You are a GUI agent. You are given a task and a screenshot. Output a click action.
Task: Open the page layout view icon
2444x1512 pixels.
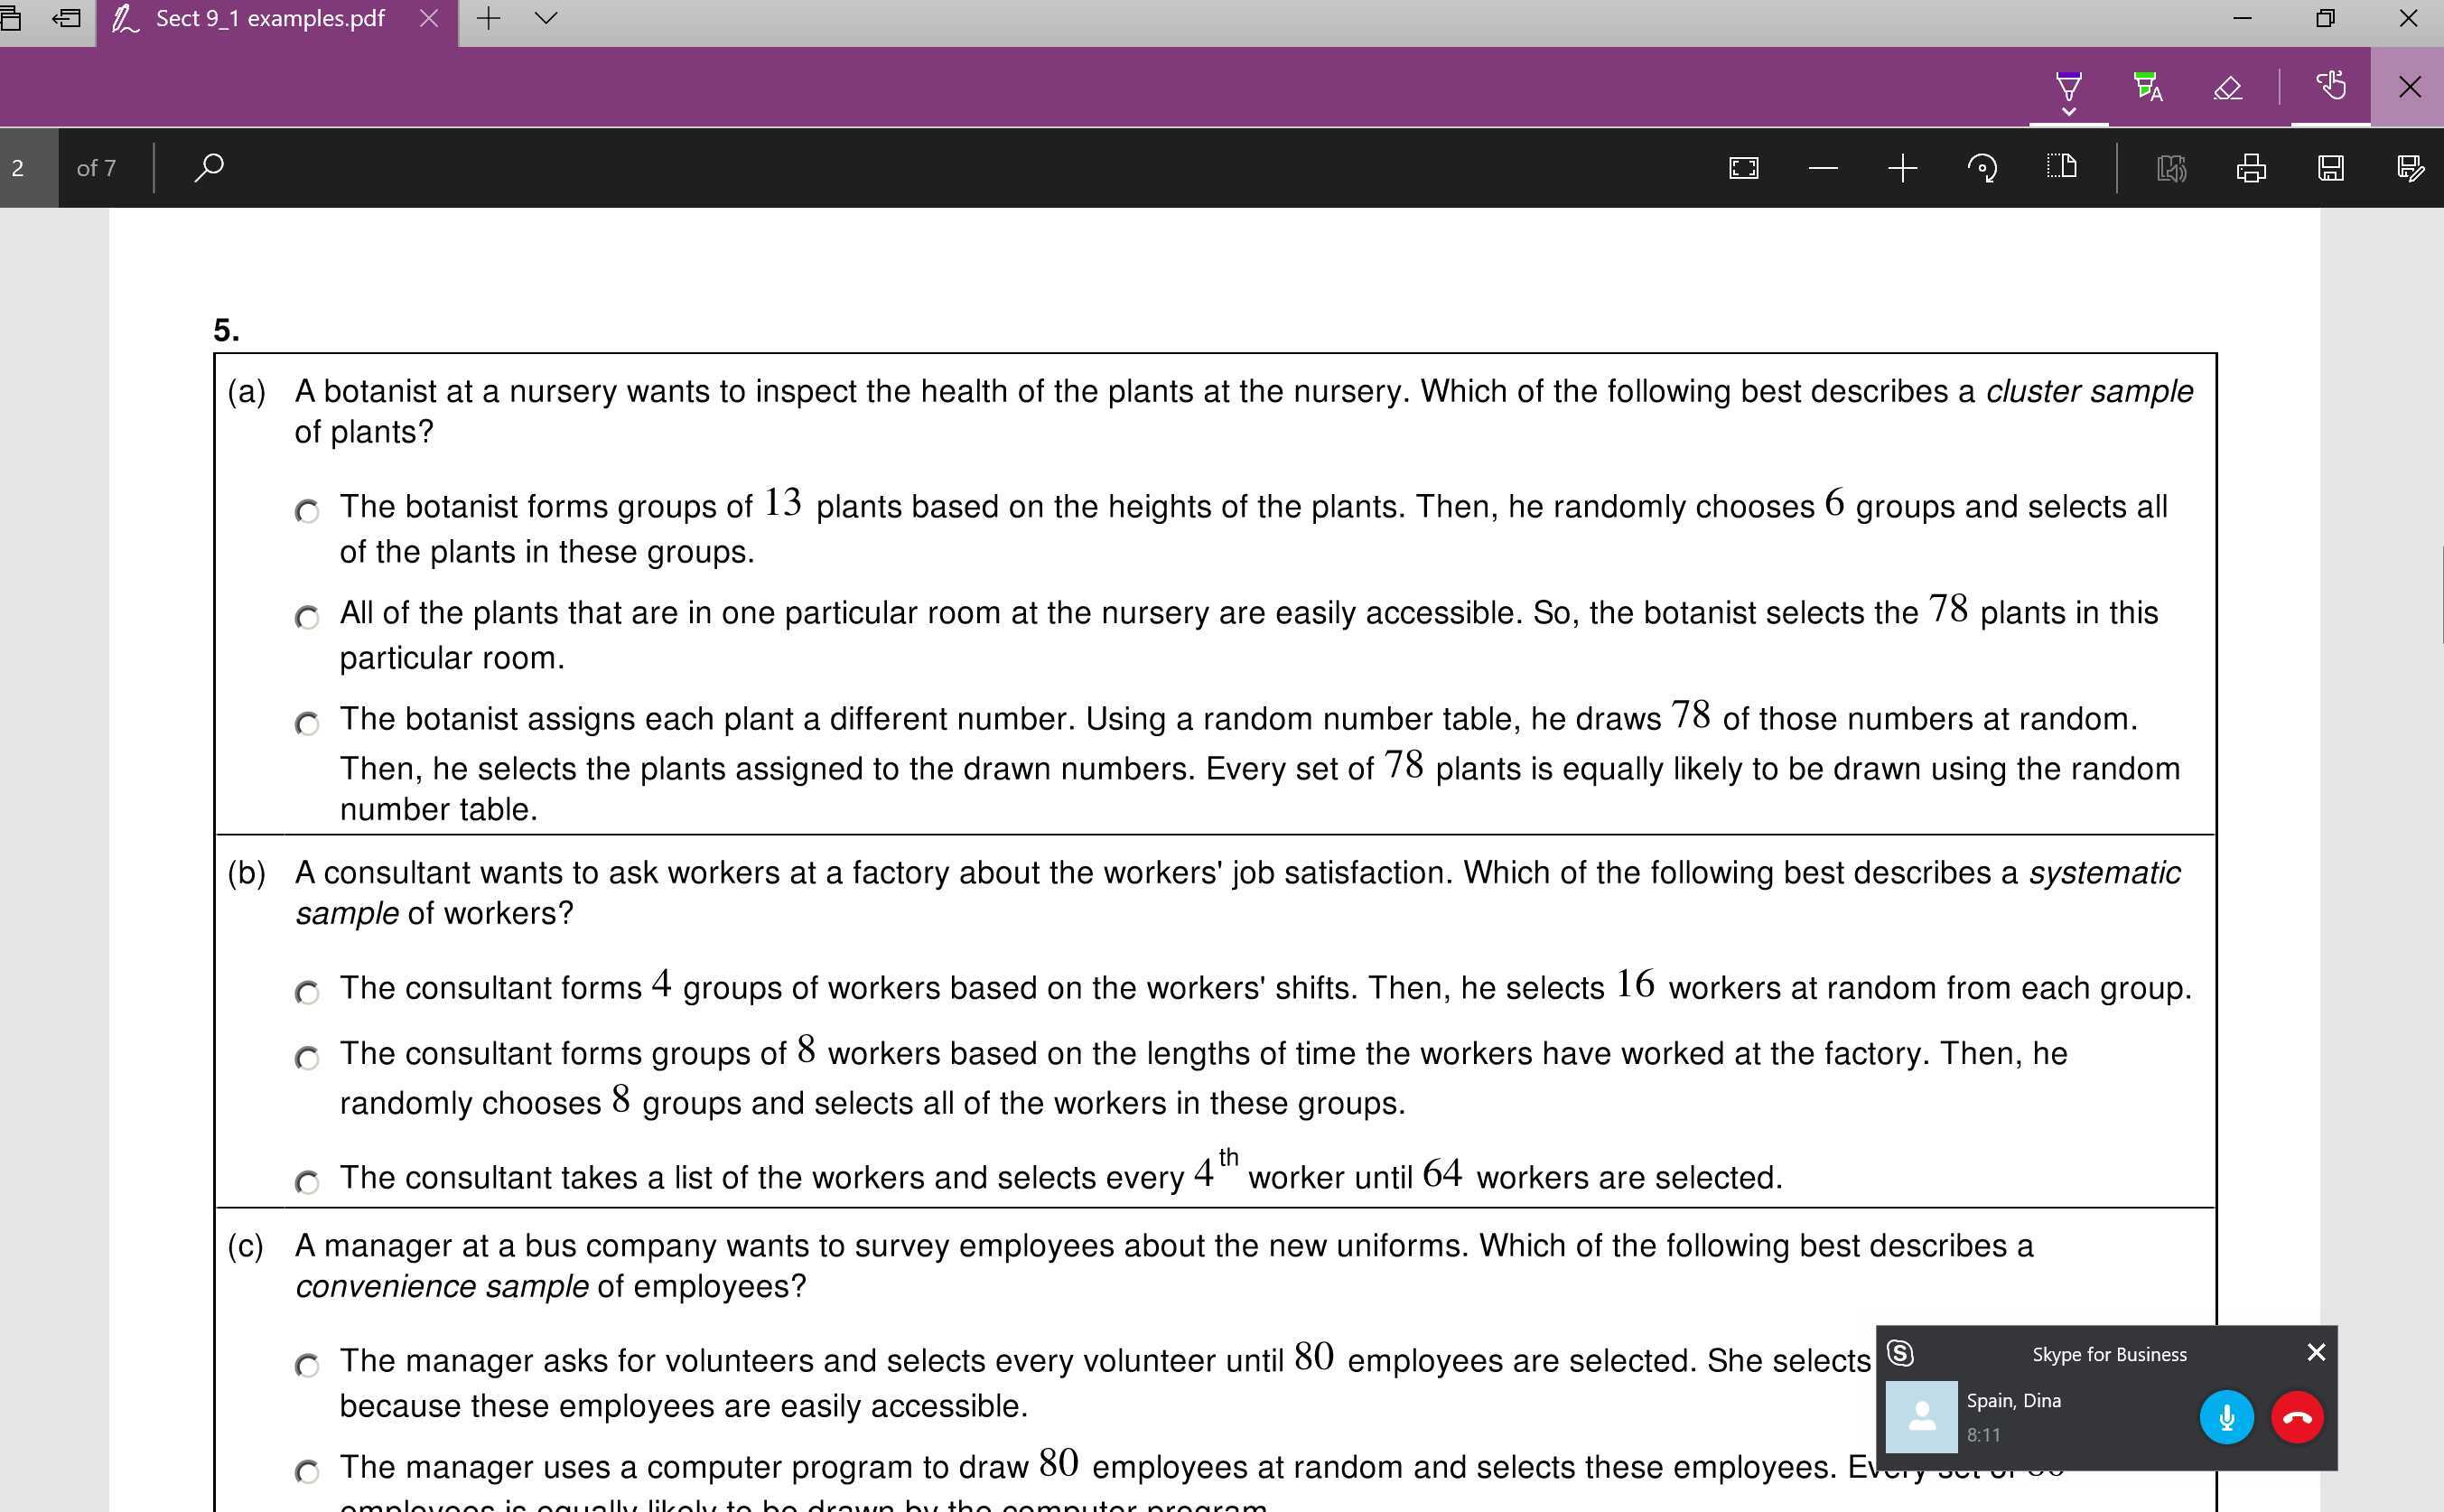coord(2061,166)
